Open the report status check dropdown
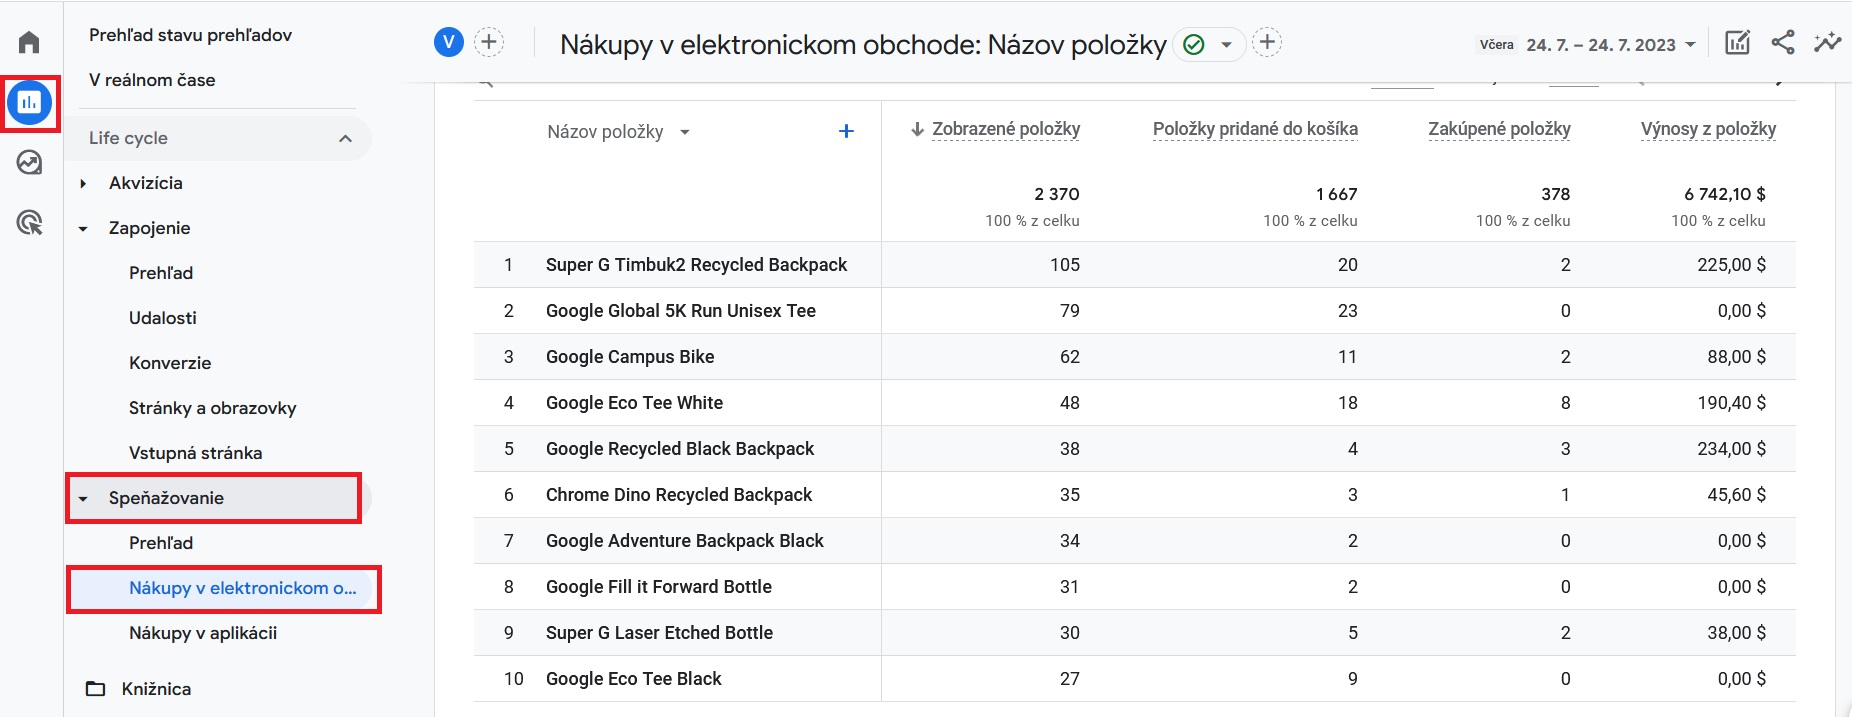1852x717 pixels. pyautogui.click(x=1208, y=44)
